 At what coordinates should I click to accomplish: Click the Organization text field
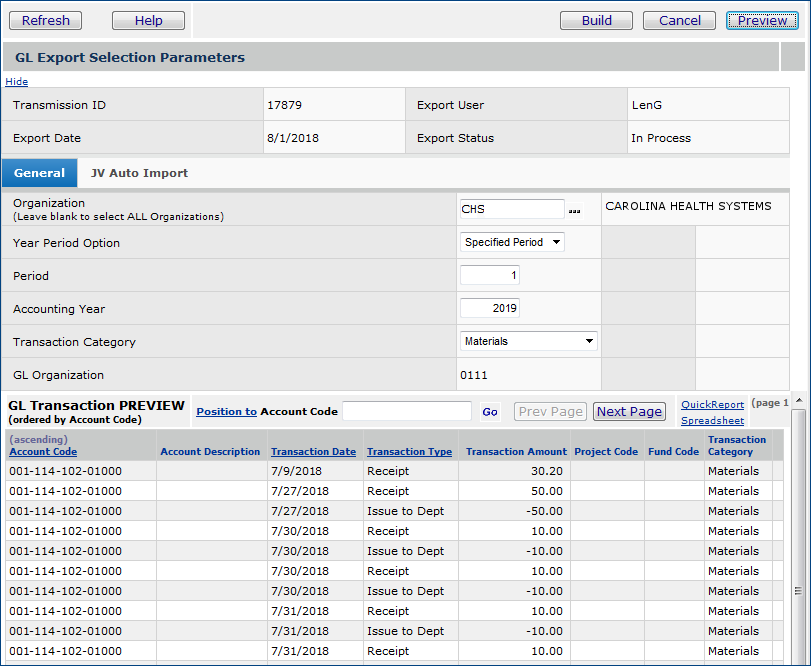click(x=512, y=209)
